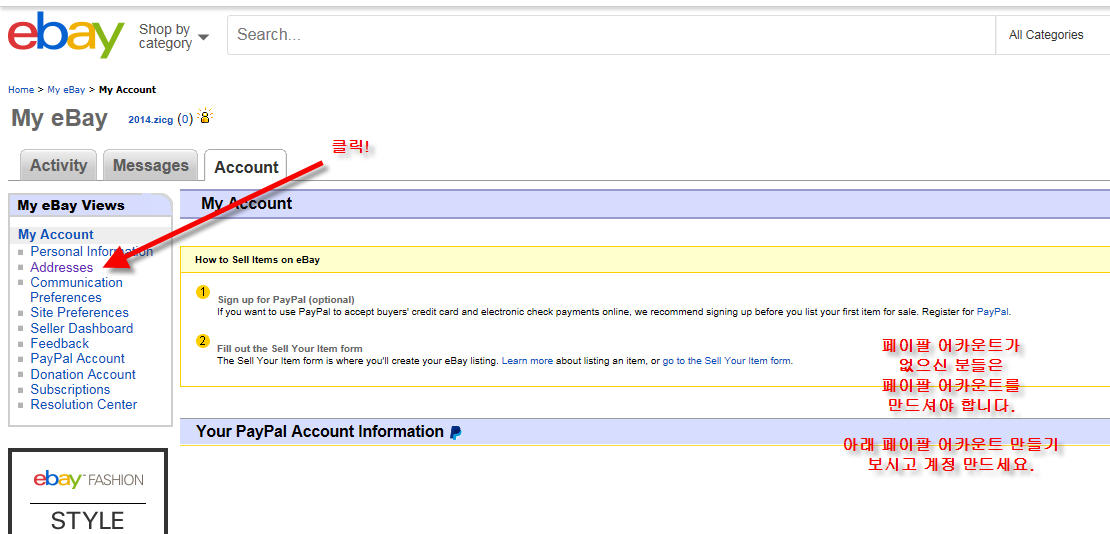Screen dimensions: 1110x534
Task: Click the eBay logo
Action: click(x=65, y=35)
